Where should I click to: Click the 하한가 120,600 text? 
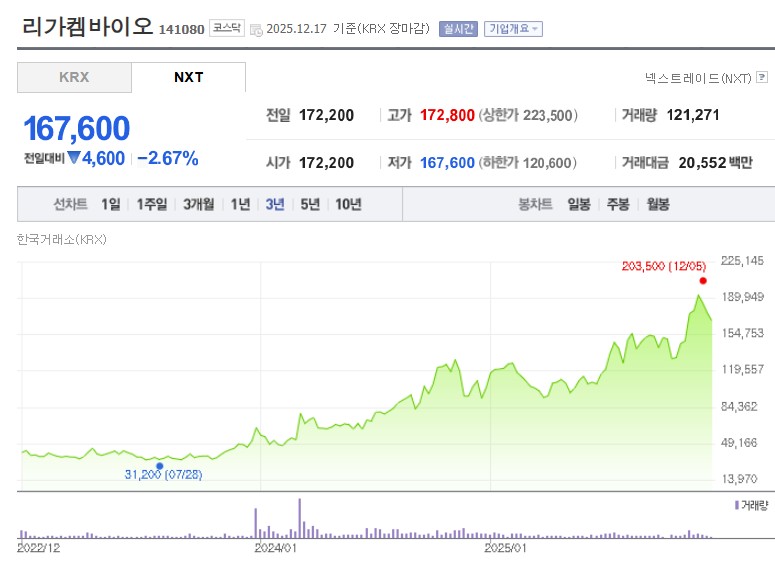point(527,163)
